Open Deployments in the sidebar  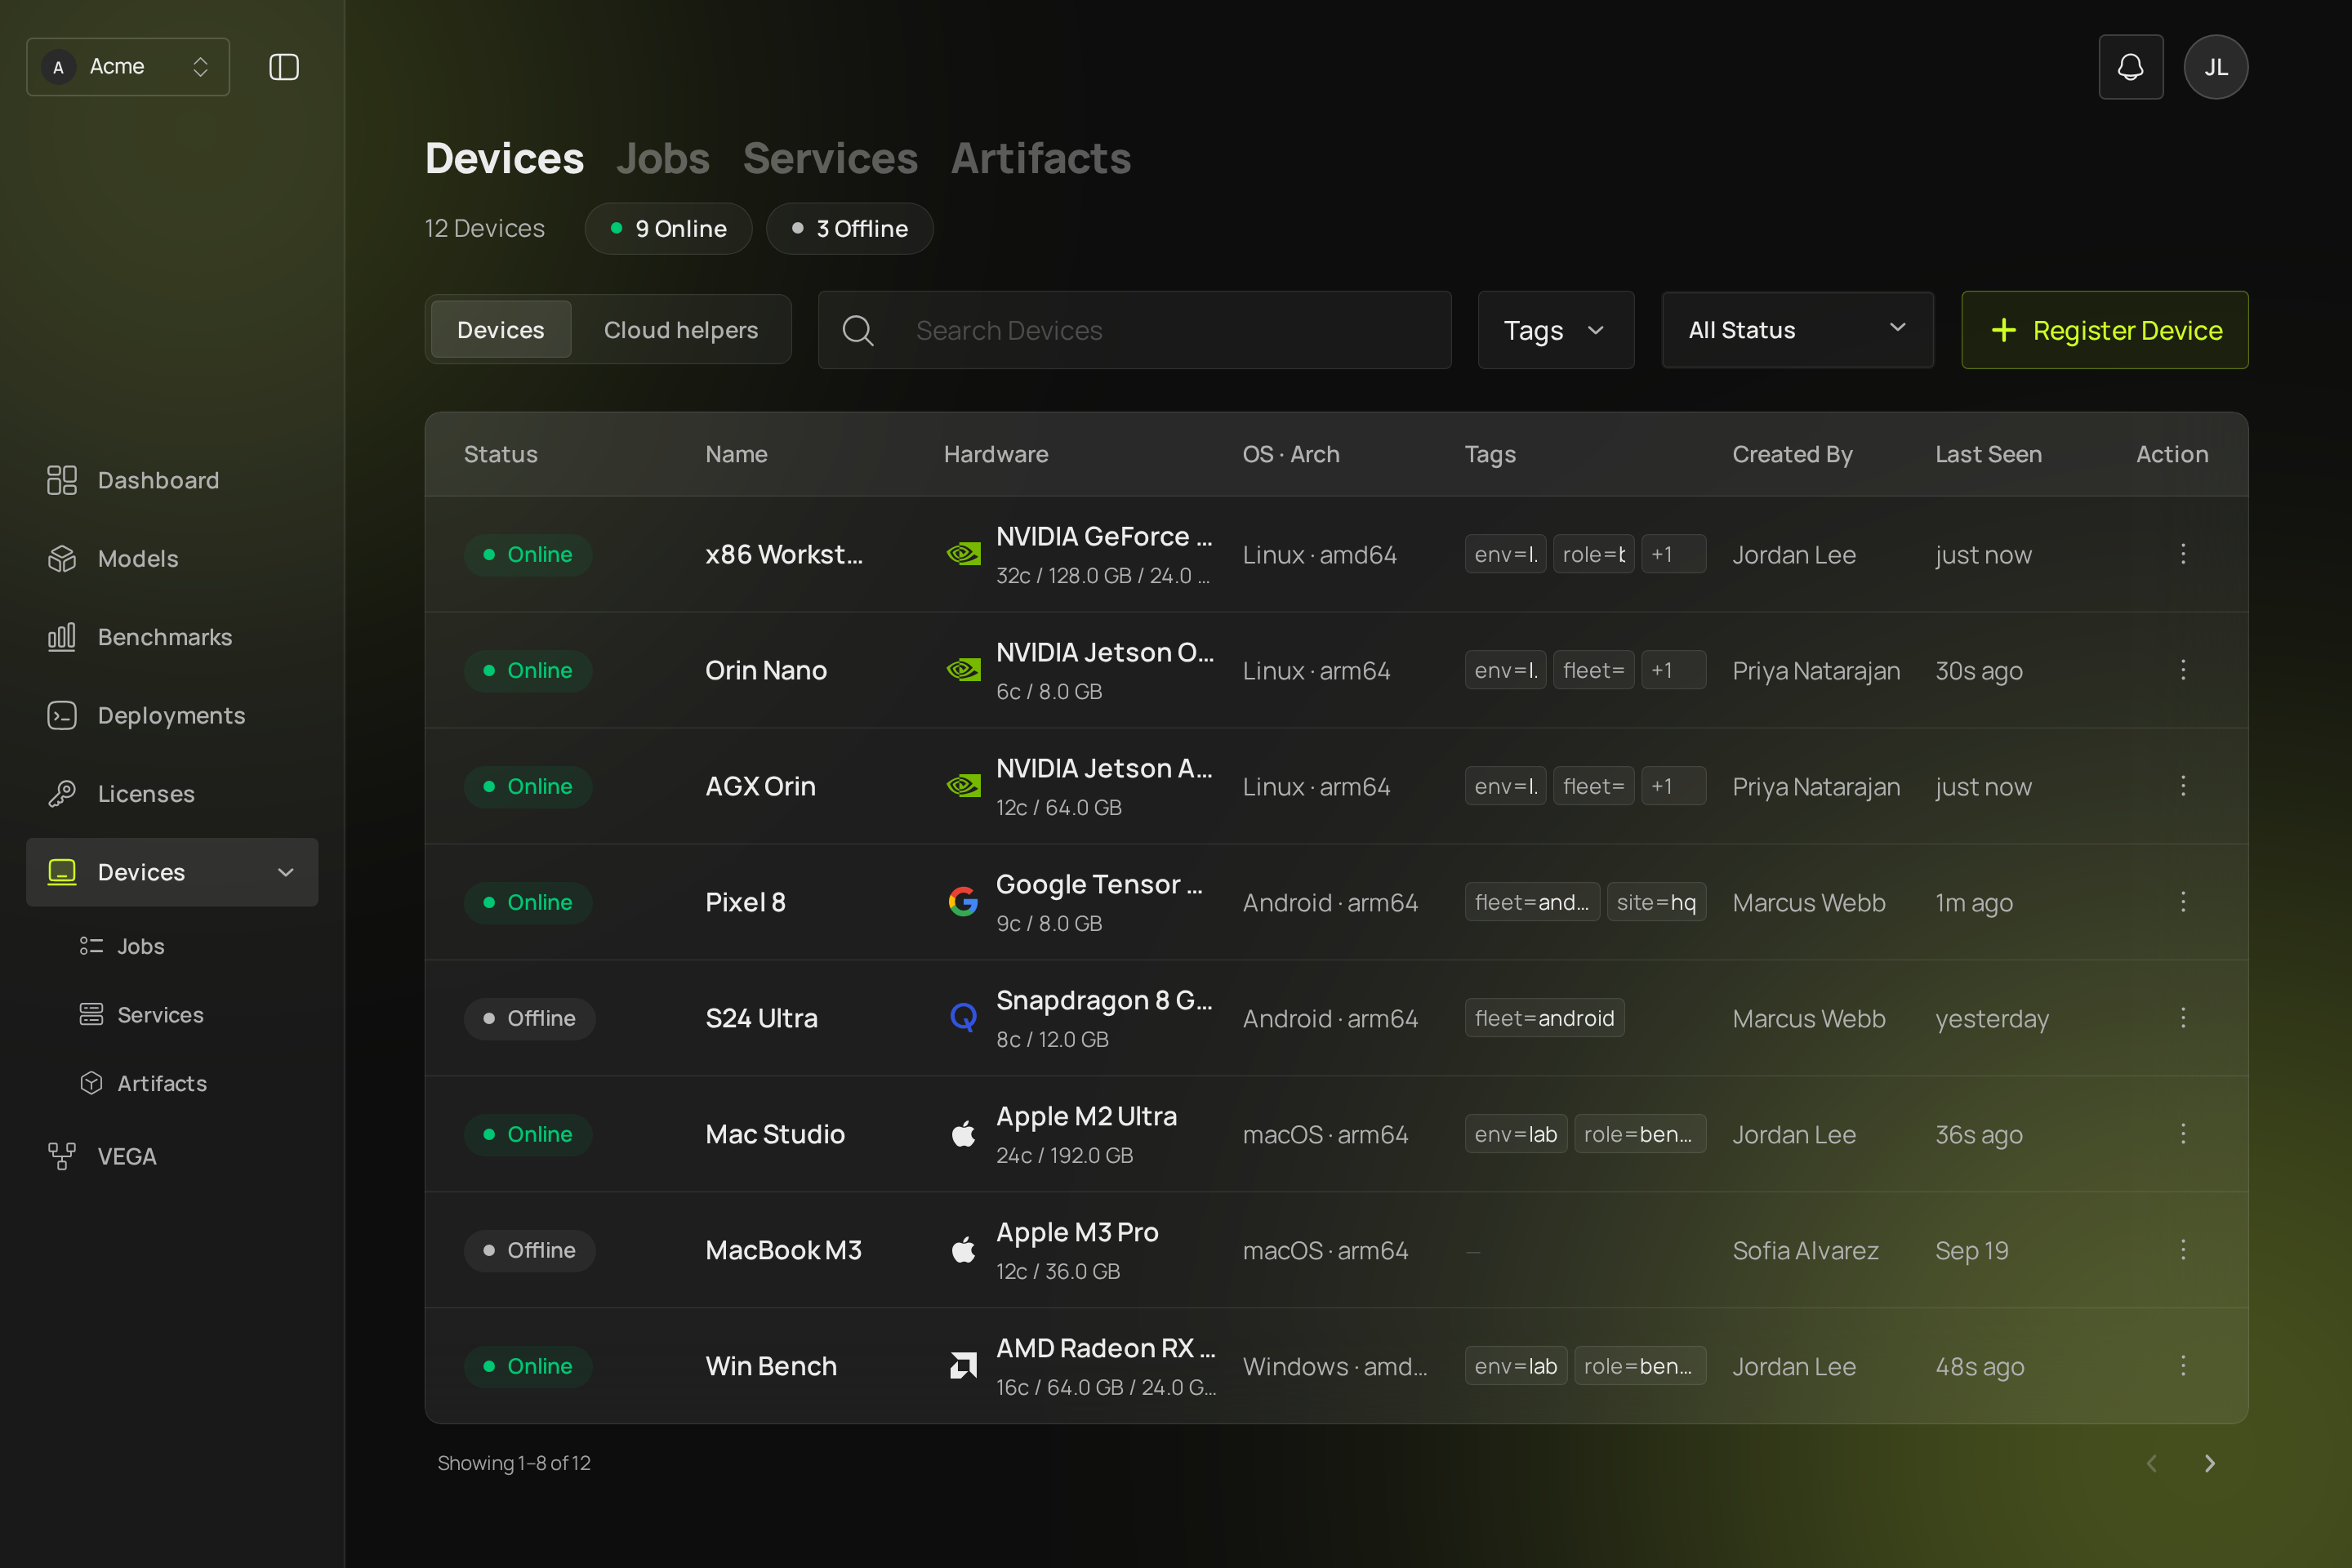172,715
